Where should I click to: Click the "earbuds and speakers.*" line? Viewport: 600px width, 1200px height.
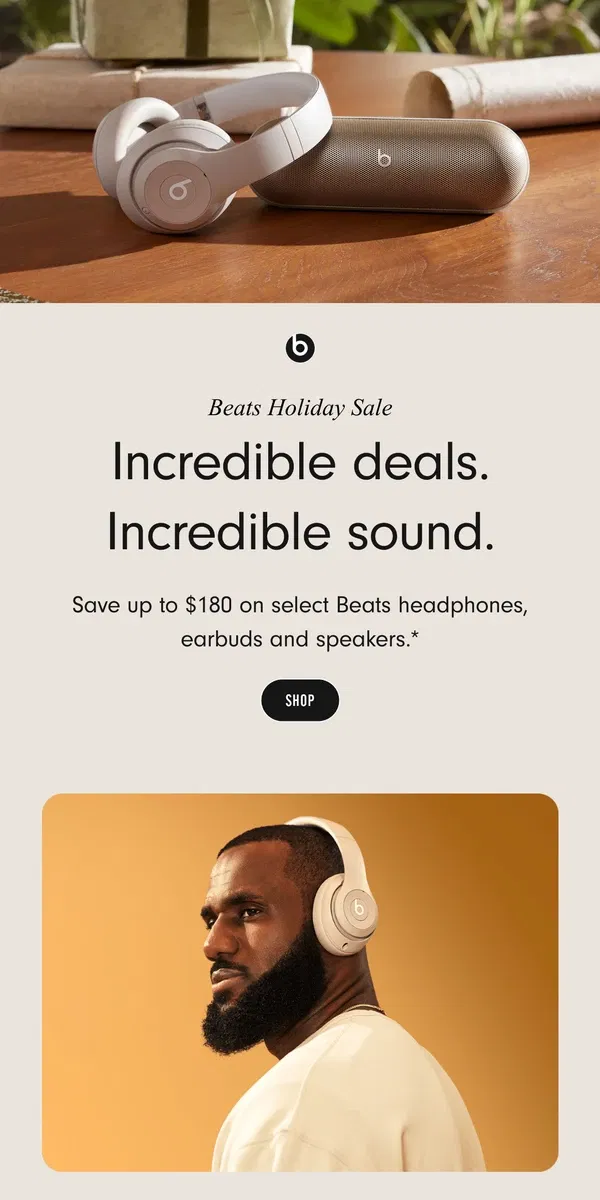[x=300, y=638]
